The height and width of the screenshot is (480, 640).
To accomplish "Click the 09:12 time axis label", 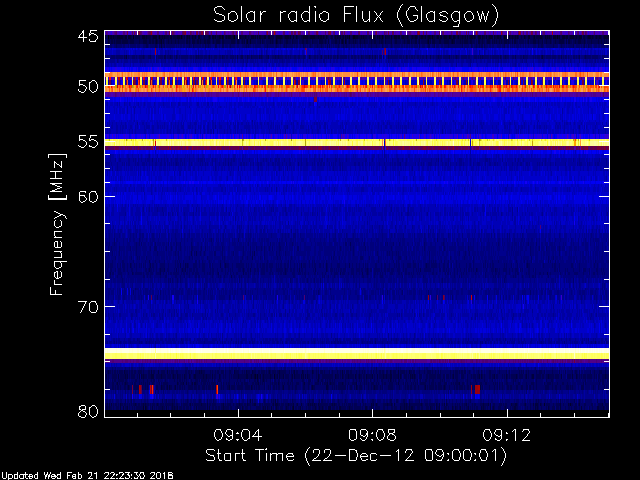I will pyautogui.click(x=507, y=435).
